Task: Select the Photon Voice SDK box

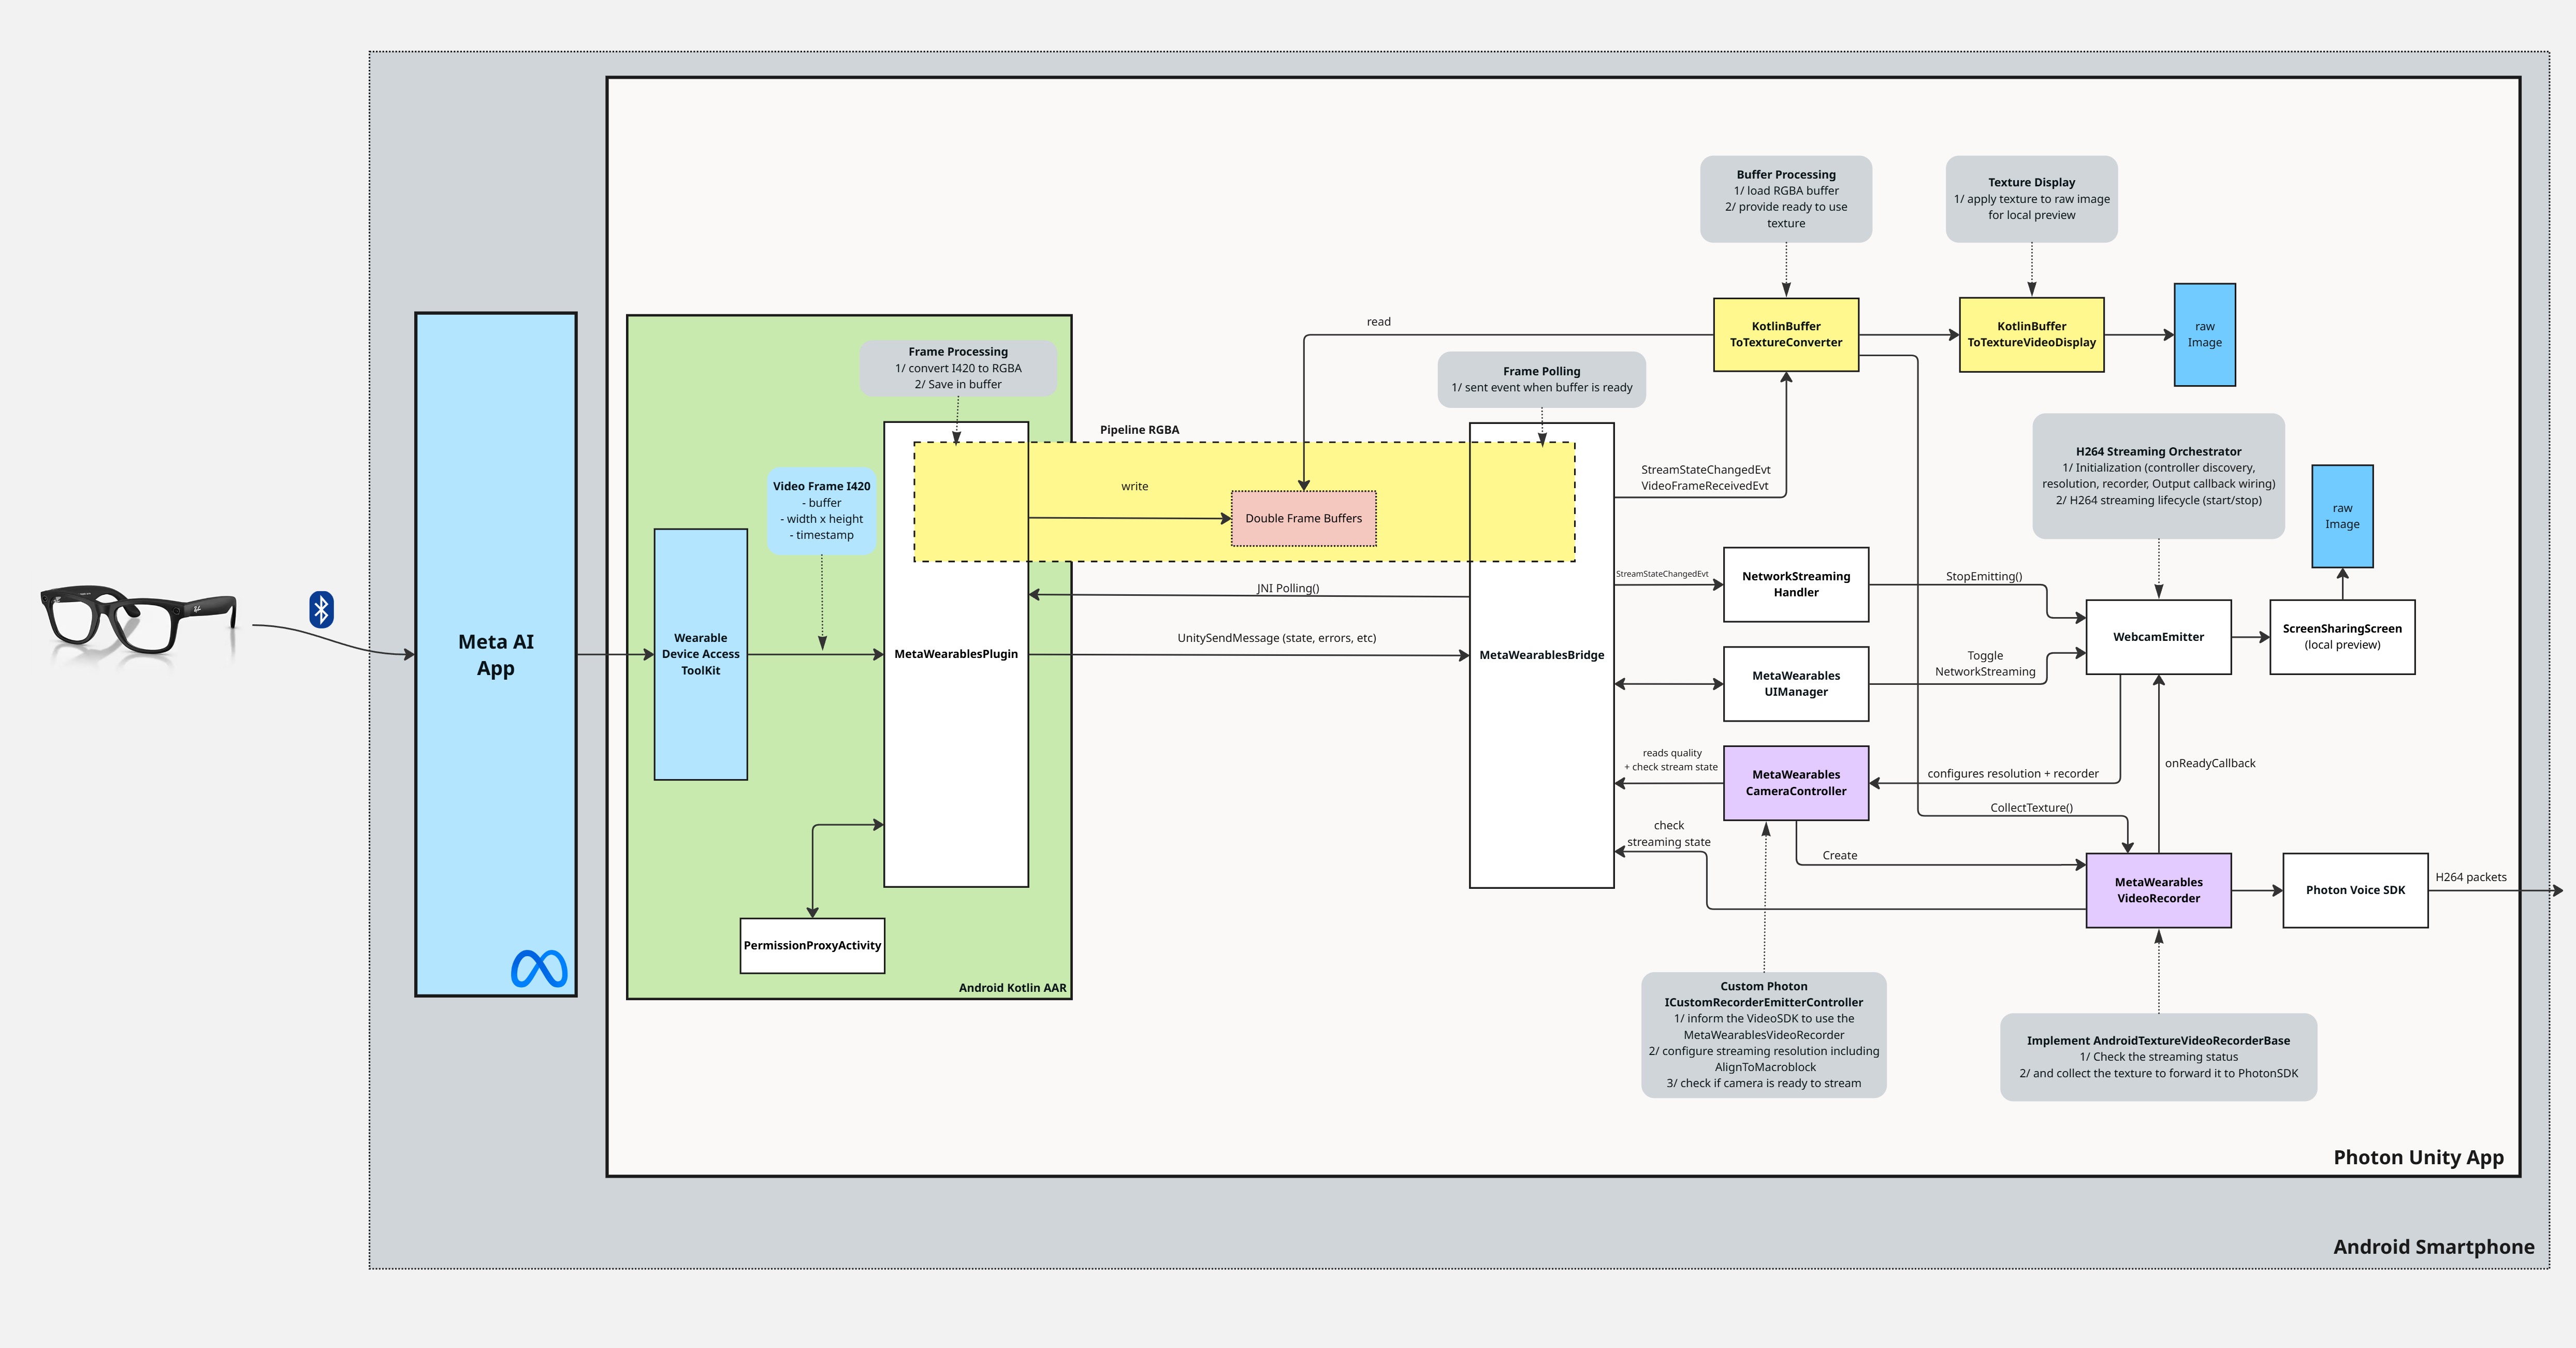Action: click(2355, 890)
